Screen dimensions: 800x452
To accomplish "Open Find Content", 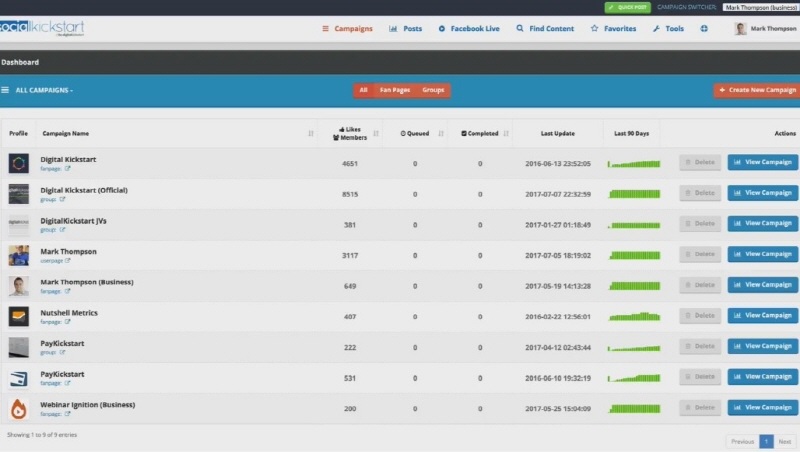I will click(x=545, y=29).
